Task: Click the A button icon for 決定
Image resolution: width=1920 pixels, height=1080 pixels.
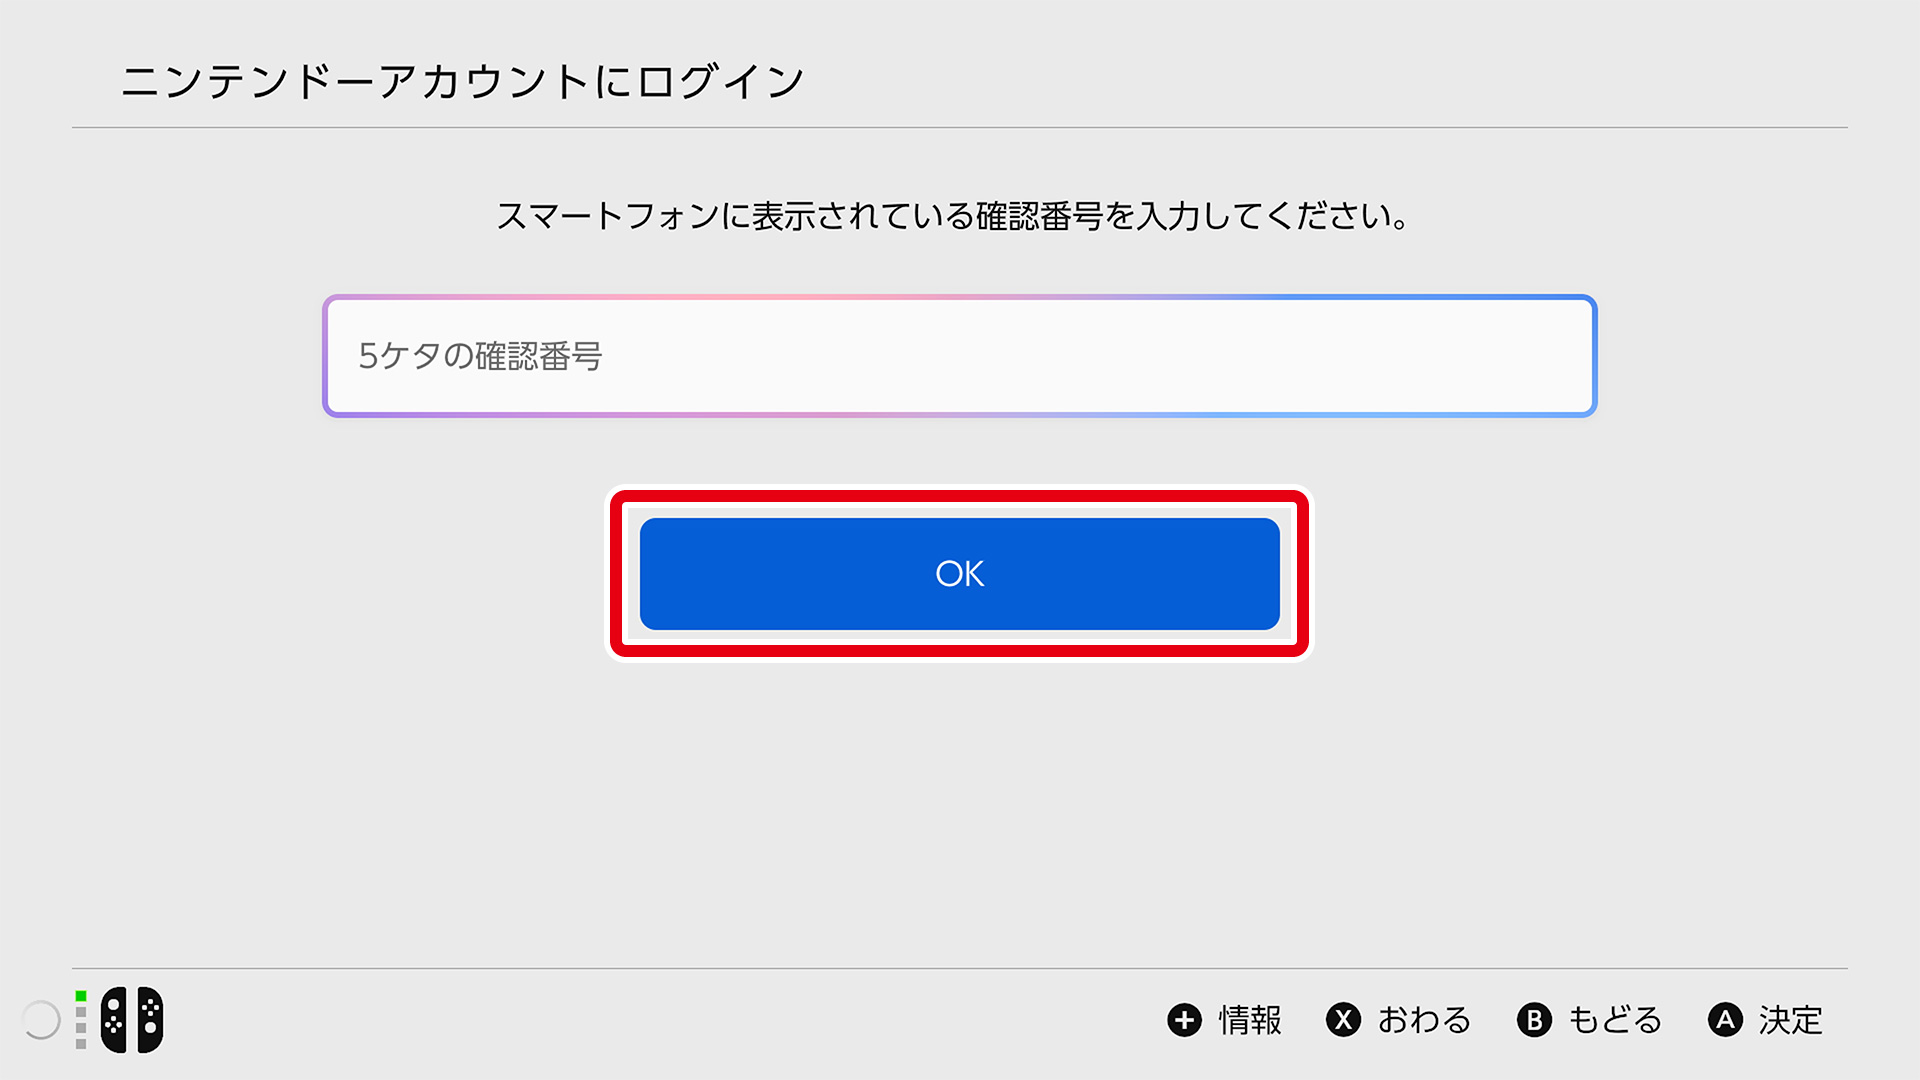Action: click(x=1725, y=1020)
